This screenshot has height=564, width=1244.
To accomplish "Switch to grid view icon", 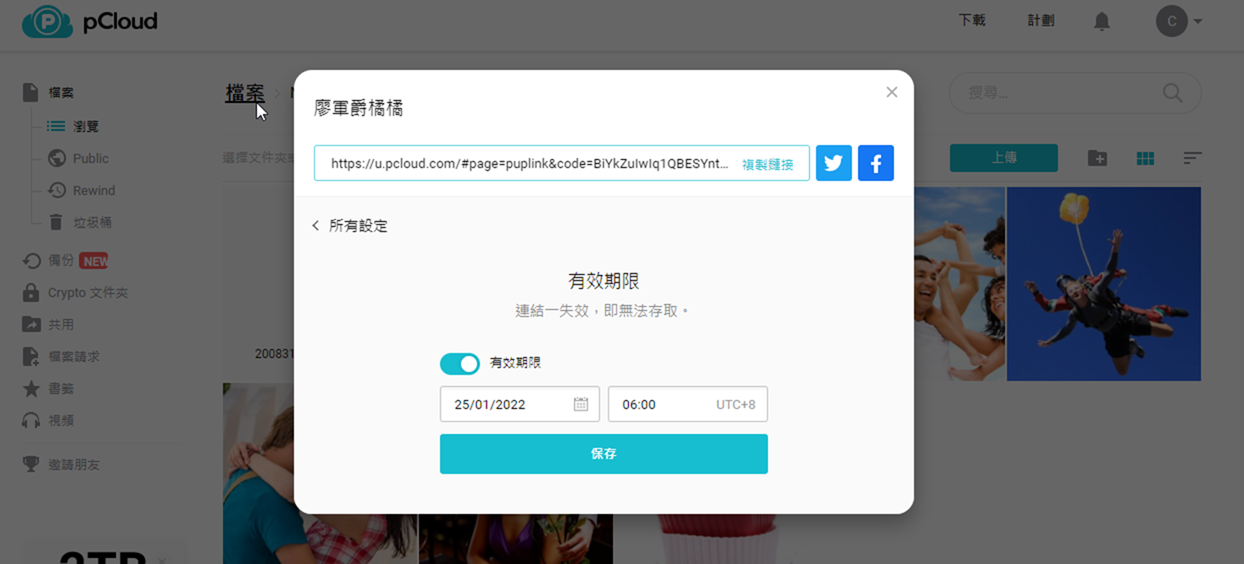I will pyautogui.click(x=1145, y=158).
